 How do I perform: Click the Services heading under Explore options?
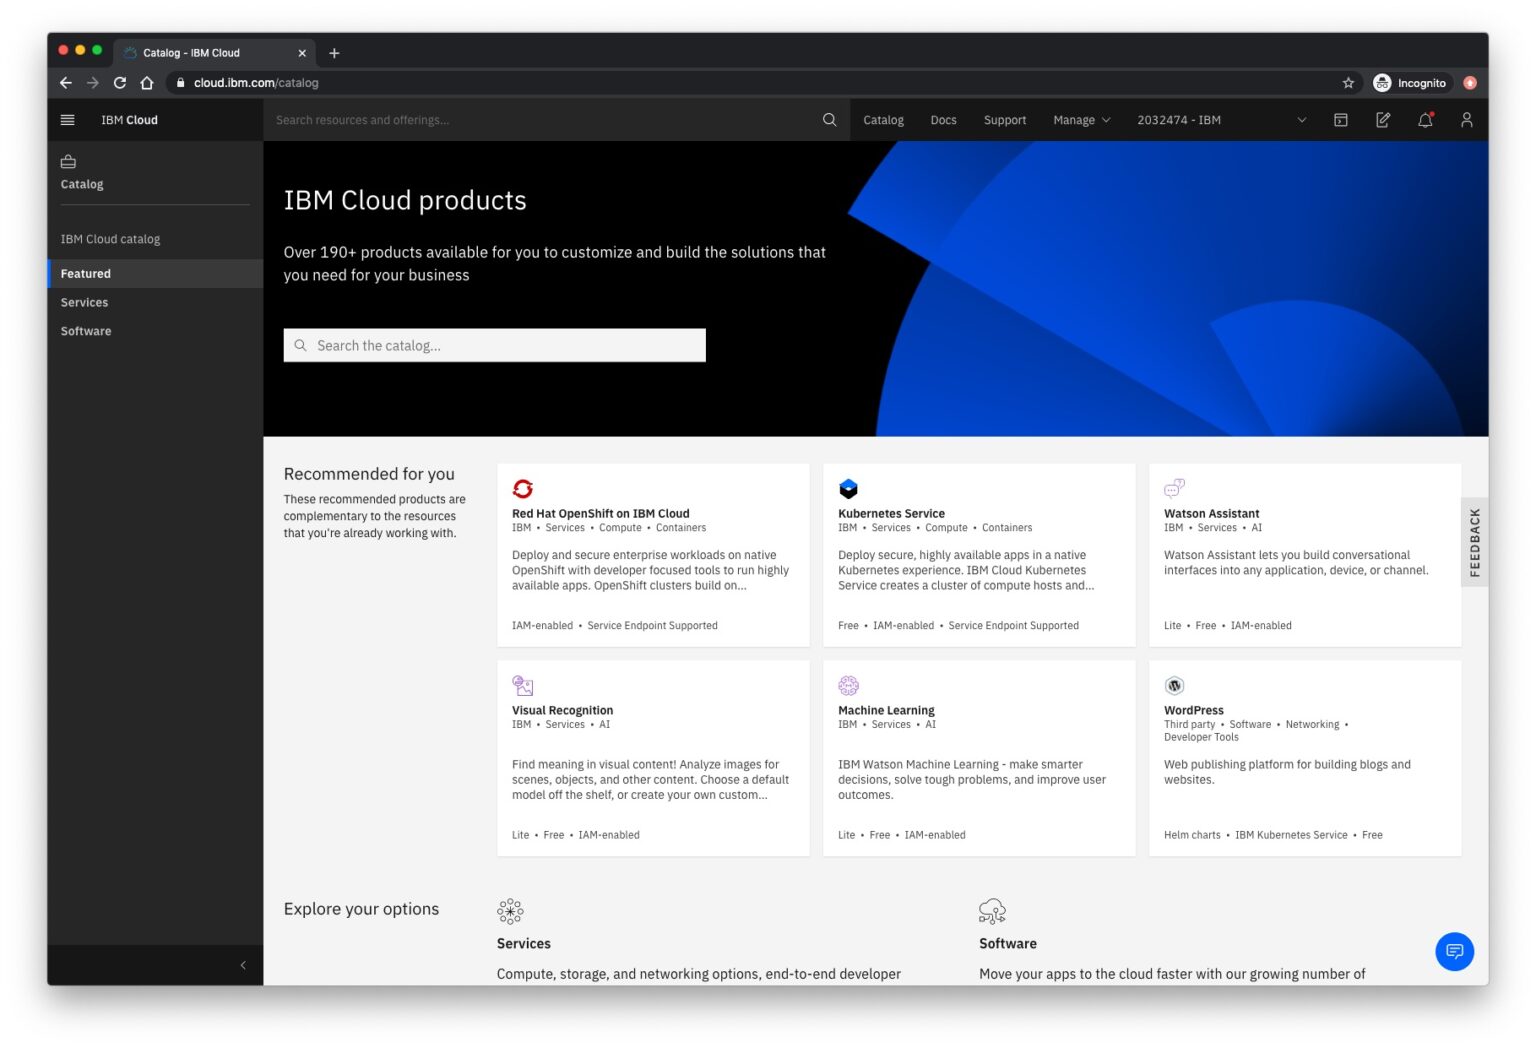523,943
